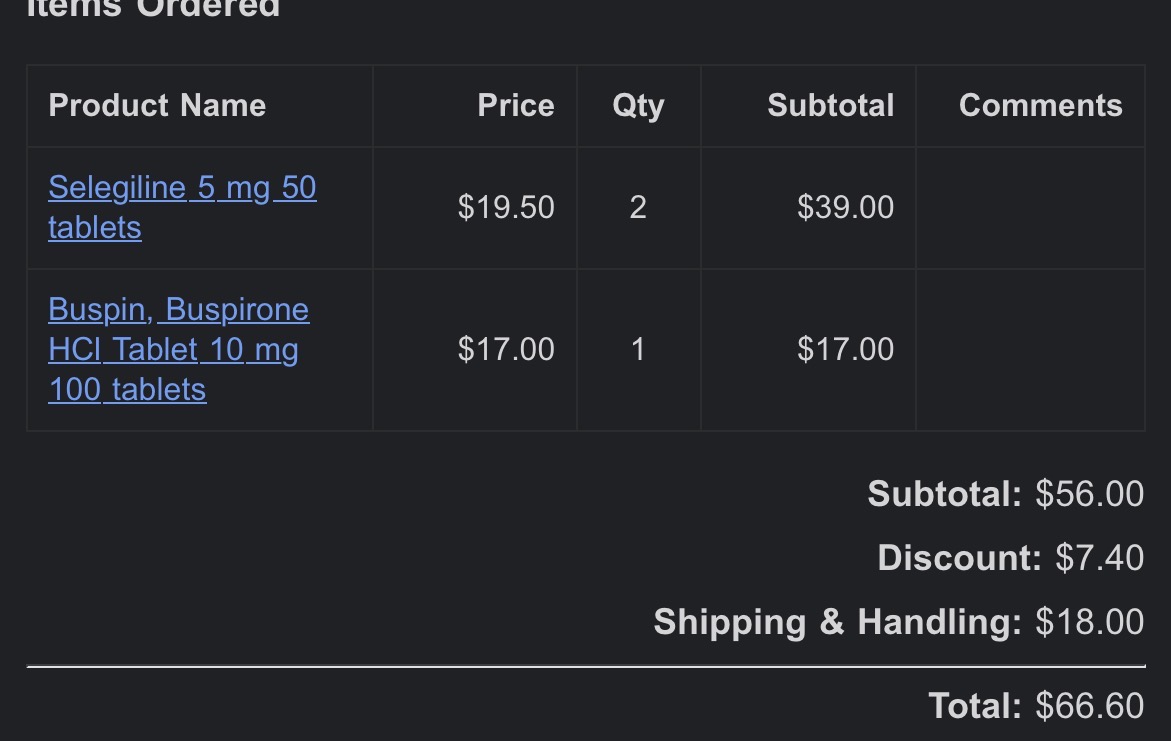Click the empty Comments cell for Selegiline
This screenshot has height=741, width=1171.
point(1031,208)
